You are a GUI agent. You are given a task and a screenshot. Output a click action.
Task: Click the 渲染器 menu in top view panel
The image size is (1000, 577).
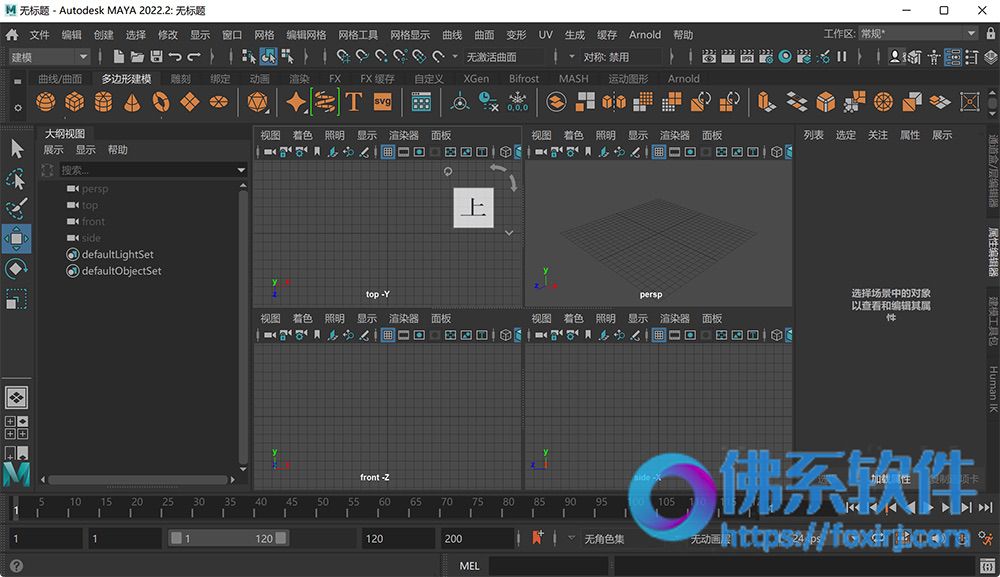point(404,135)
